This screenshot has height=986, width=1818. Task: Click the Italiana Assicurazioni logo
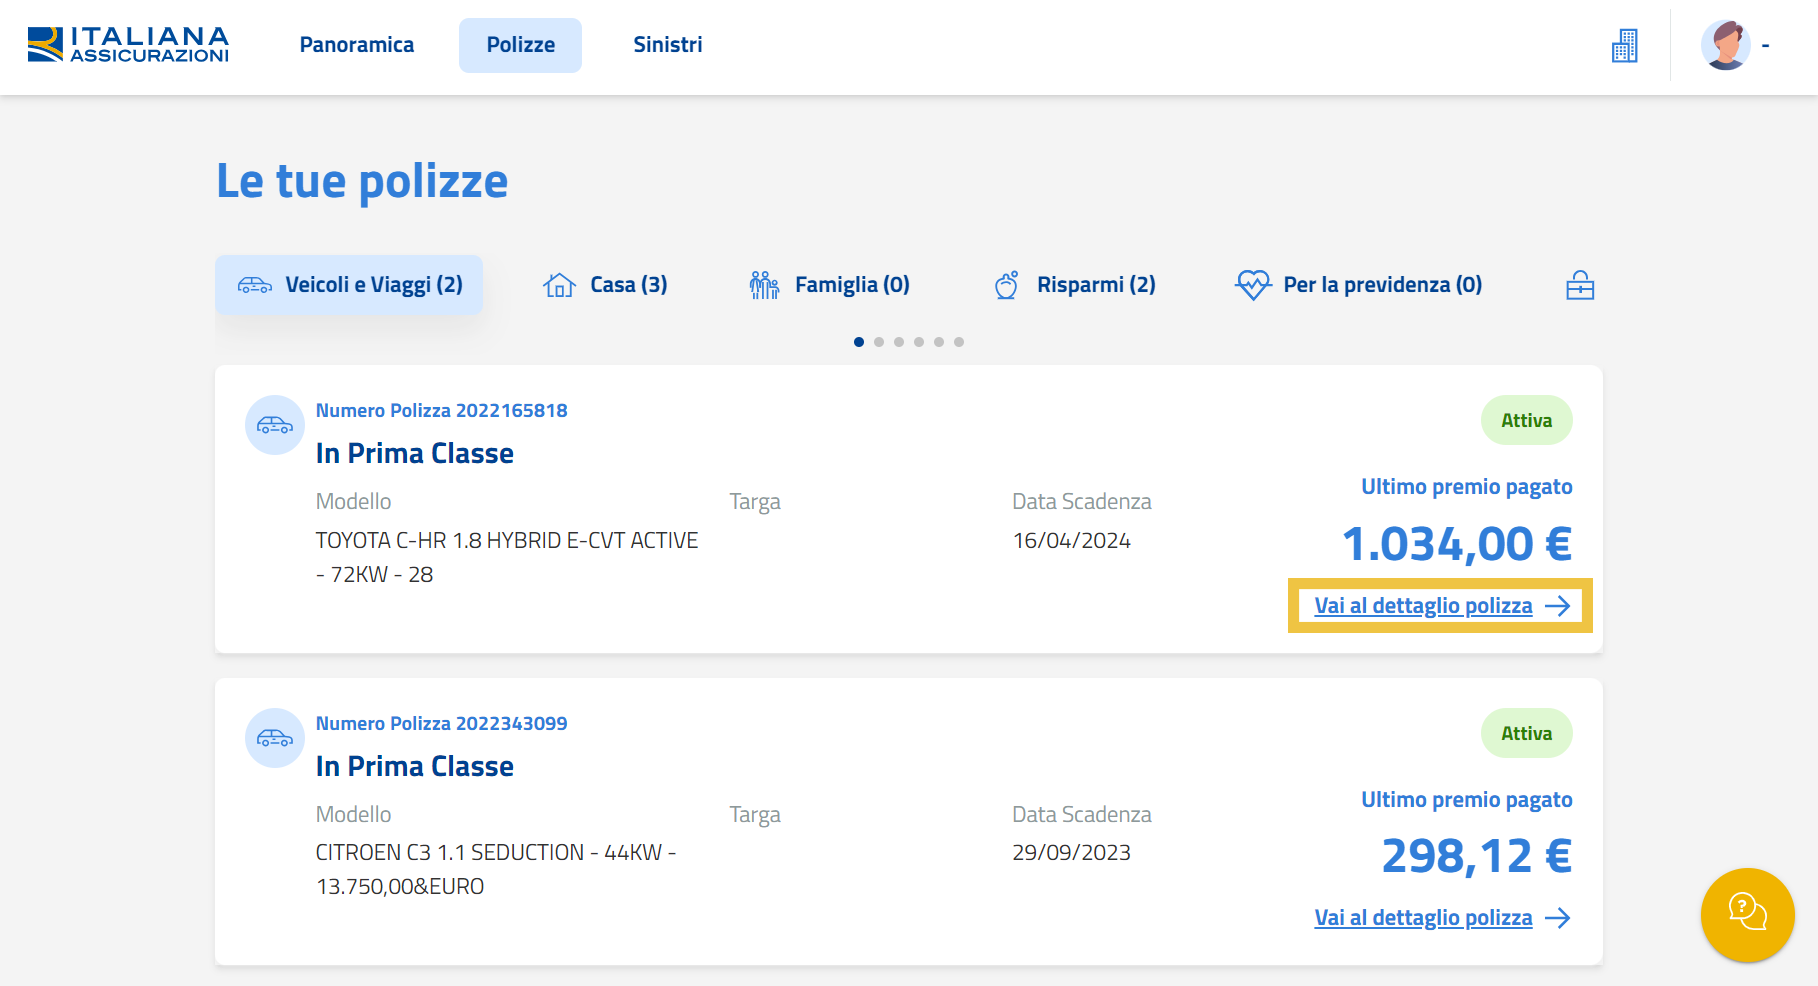pos(128,45)
